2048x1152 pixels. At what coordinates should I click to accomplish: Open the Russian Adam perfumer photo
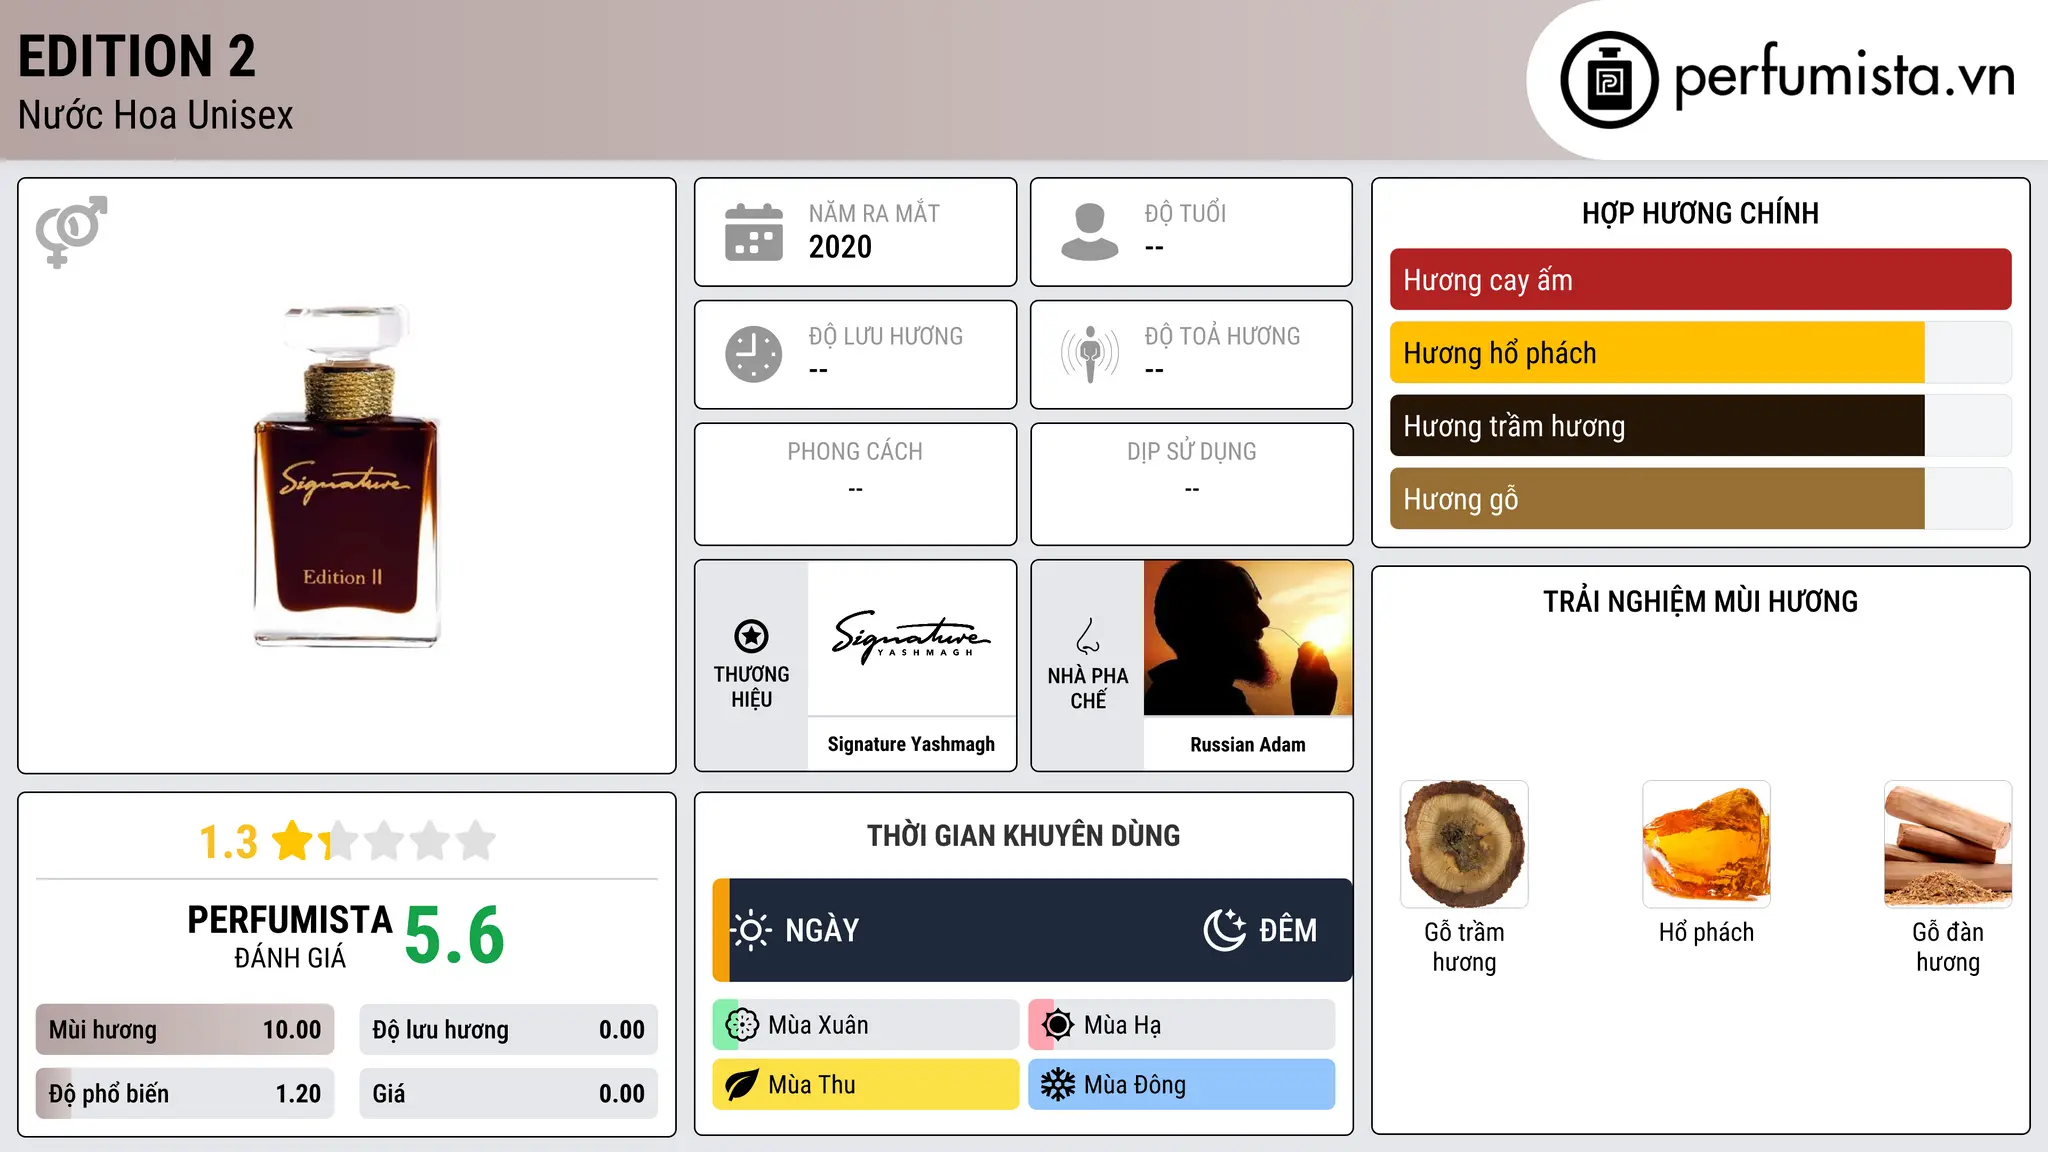1248,638
